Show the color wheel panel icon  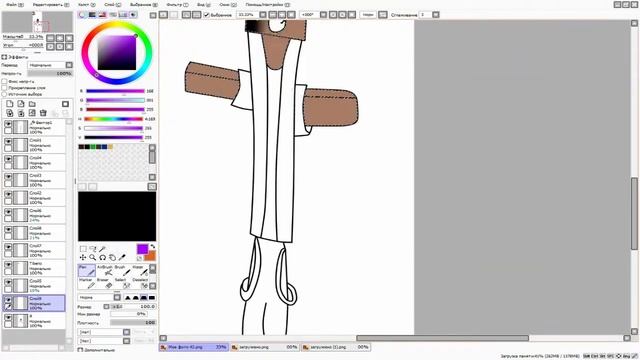(x=82, y=15)
